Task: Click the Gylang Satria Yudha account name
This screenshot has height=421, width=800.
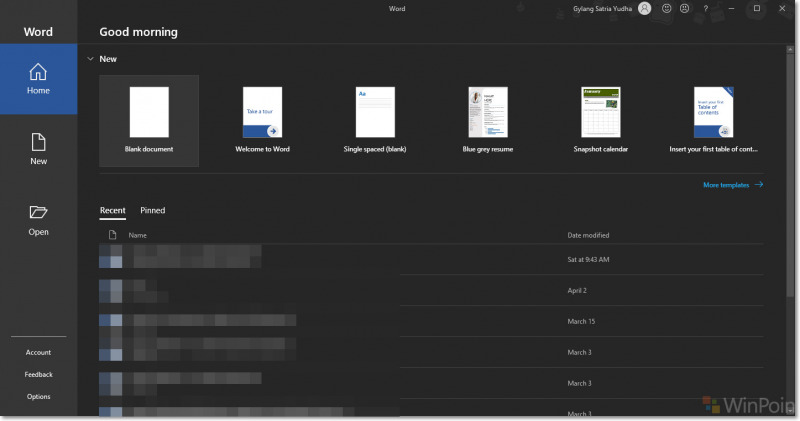Action: (x=602, y=9)
